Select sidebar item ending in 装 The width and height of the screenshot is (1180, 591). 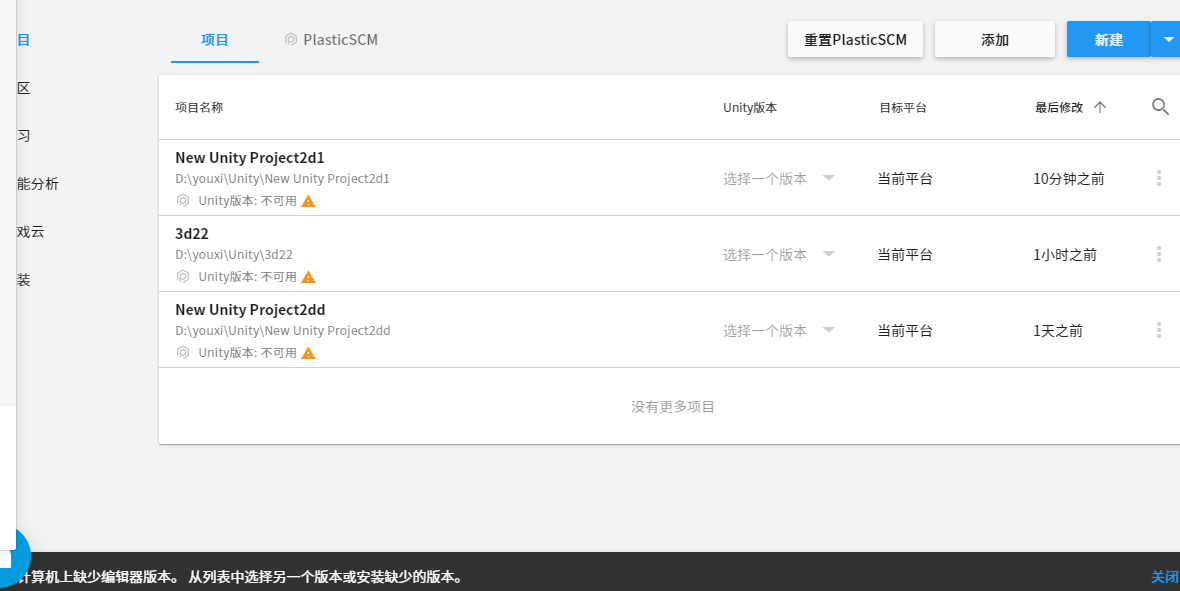(23, 280)
